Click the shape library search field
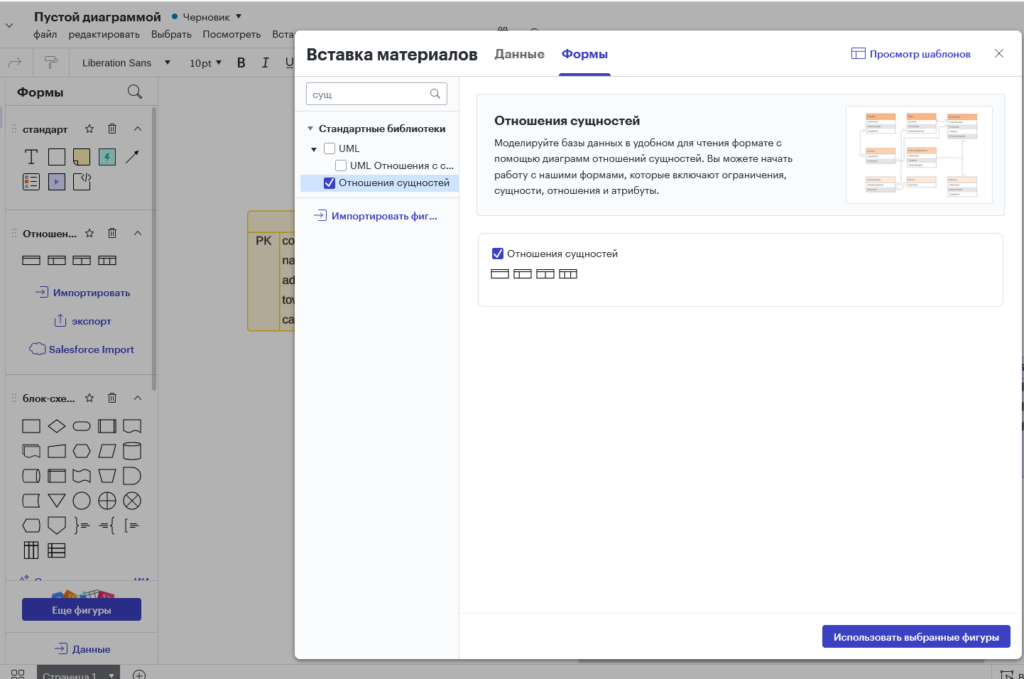Viewport: 1024px width, 679px height. click(x=368, y=94)
